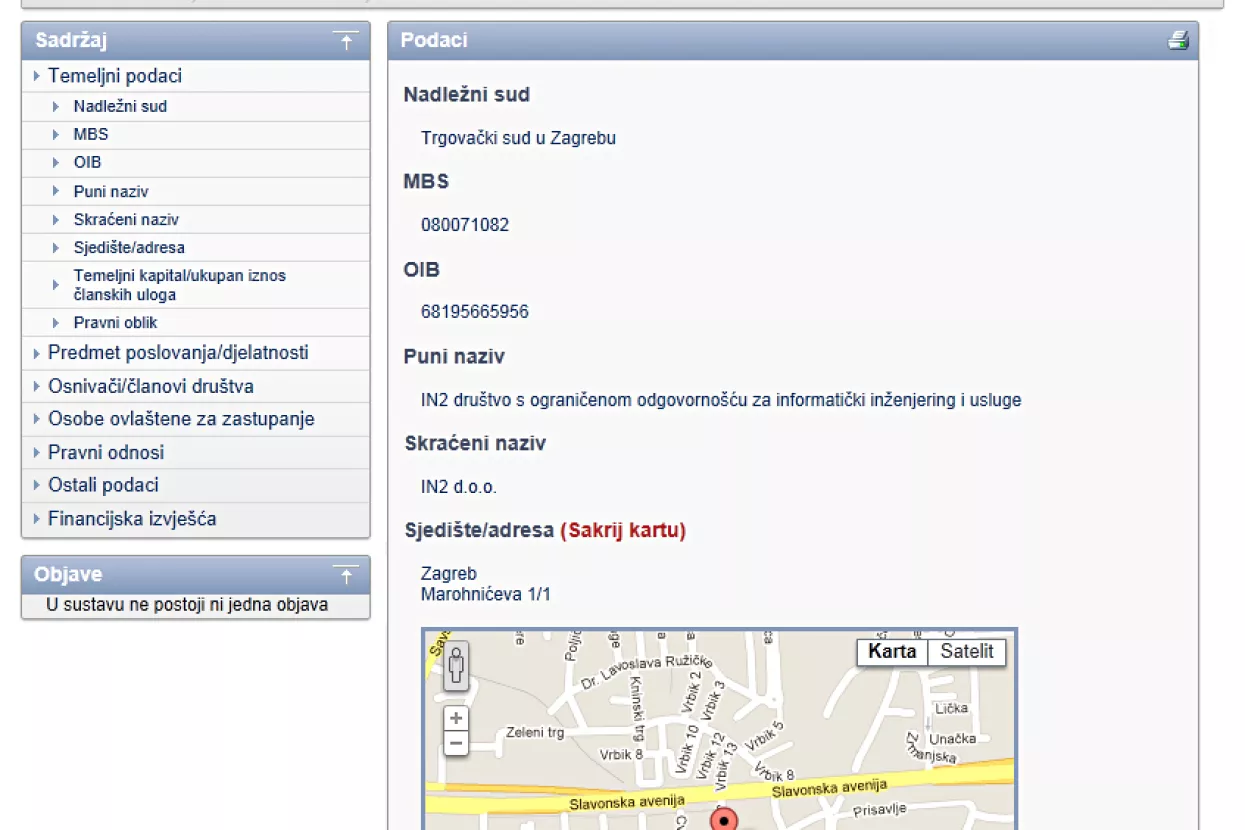Click the short name IN2 d.o.o.

(x=459, y=488)
